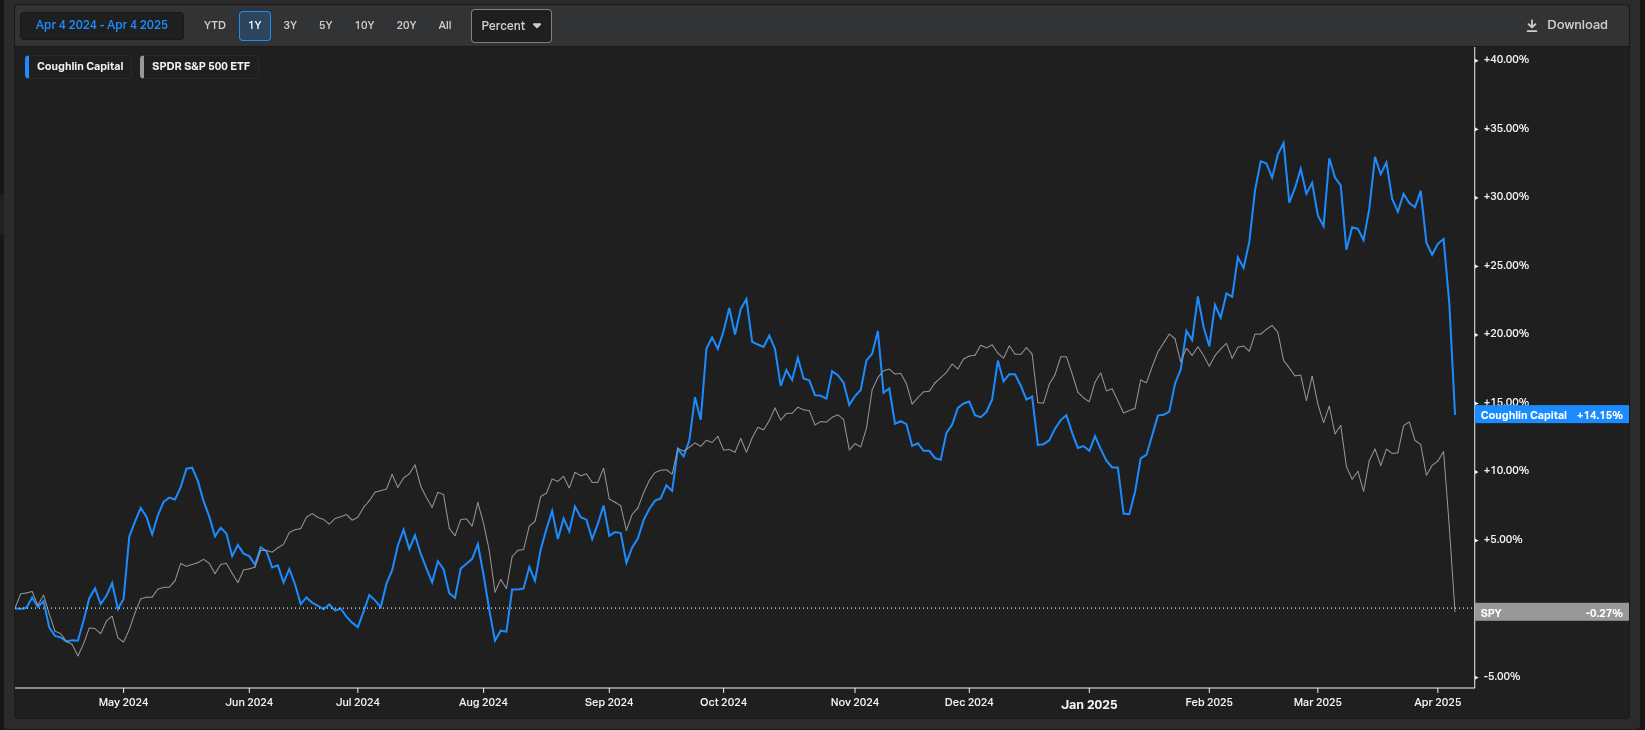This screenshot has height=730, width=1645.
Task: Click the May 2024 axis label
Action: tap(123, 702)
